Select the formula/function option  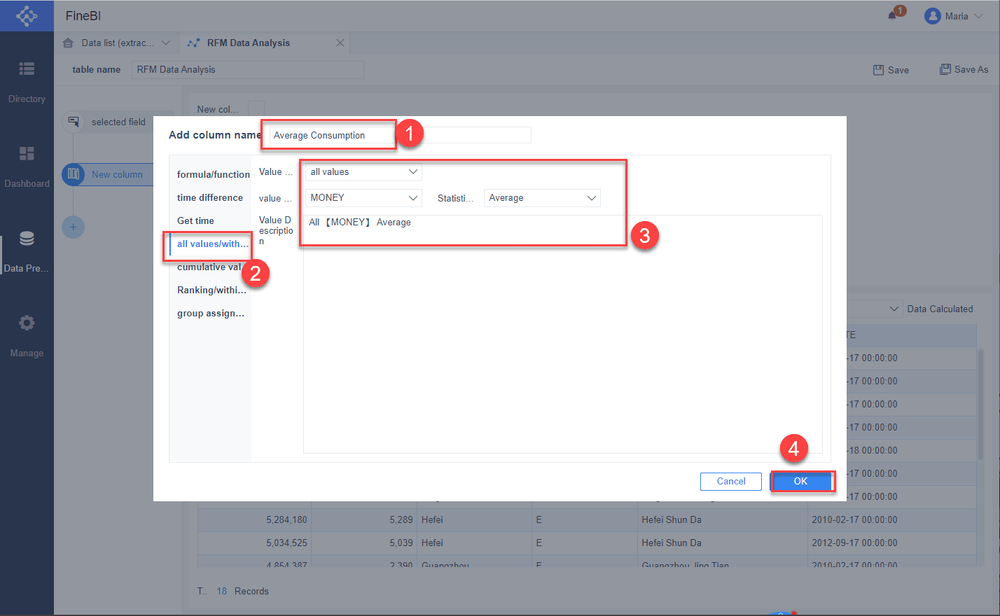(213, 174)
